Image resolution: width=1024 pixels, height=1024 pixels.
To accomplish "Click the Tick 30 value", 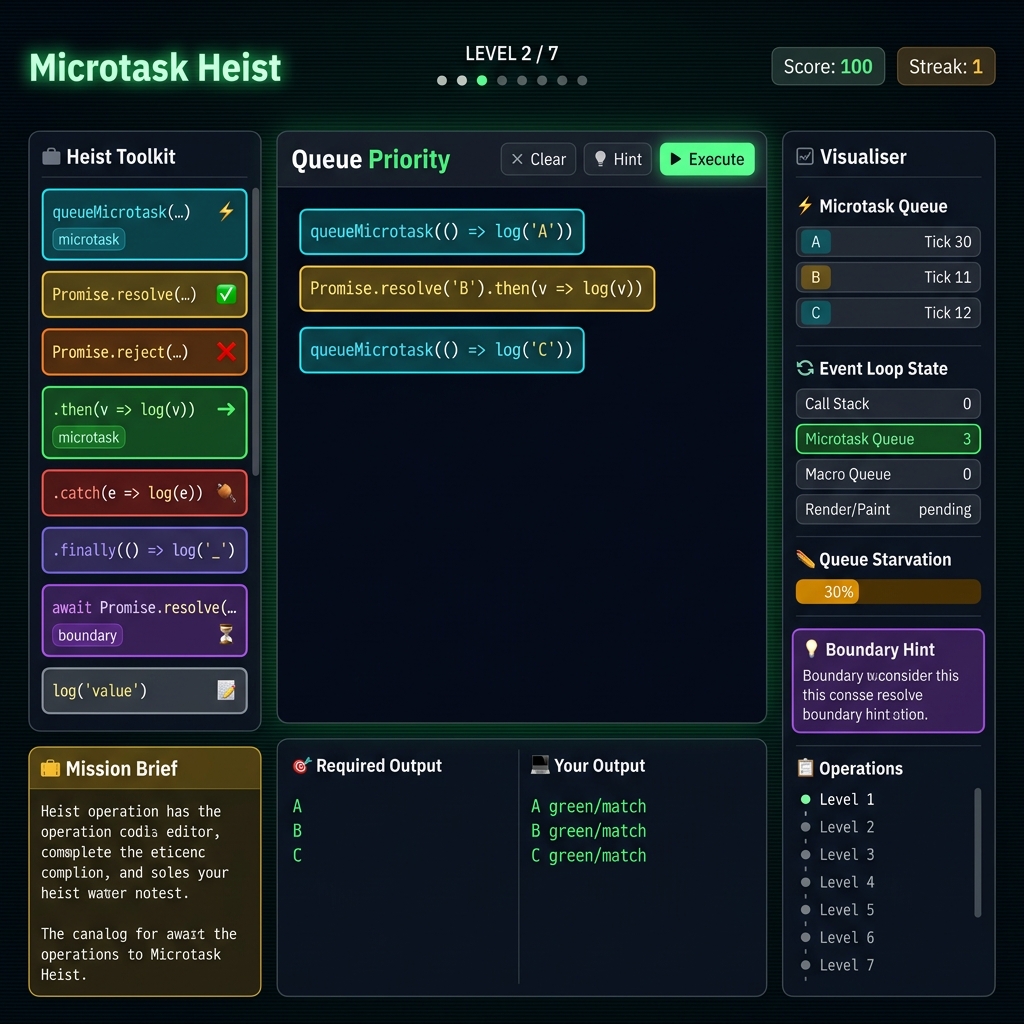I will [948, 242].
